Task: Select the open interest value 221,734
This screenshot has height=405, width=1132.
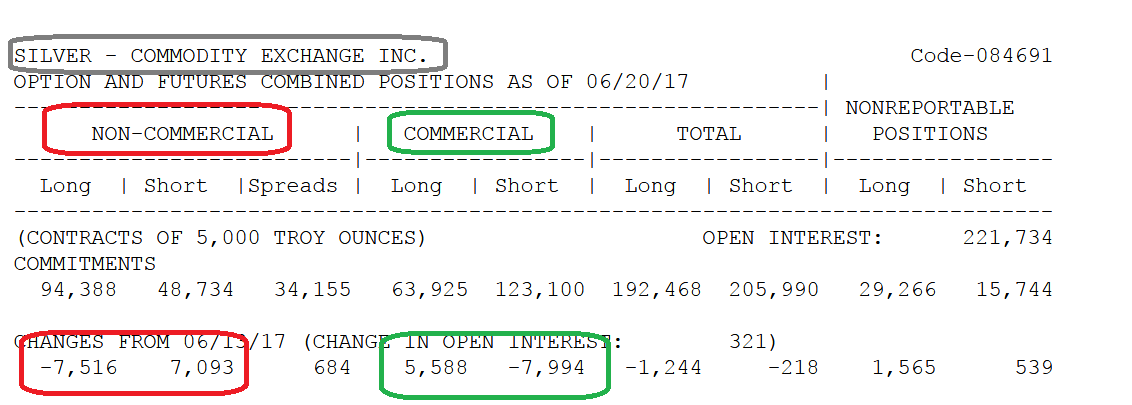Action: (x=1008, y=238)
